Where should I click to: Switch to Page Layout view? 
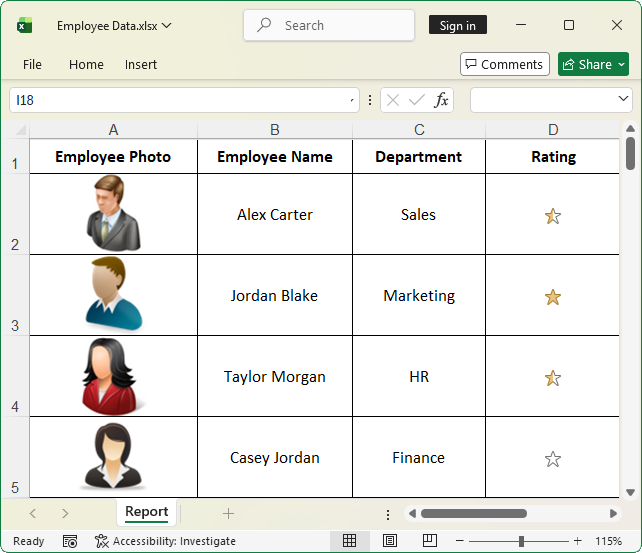point(390,541)
